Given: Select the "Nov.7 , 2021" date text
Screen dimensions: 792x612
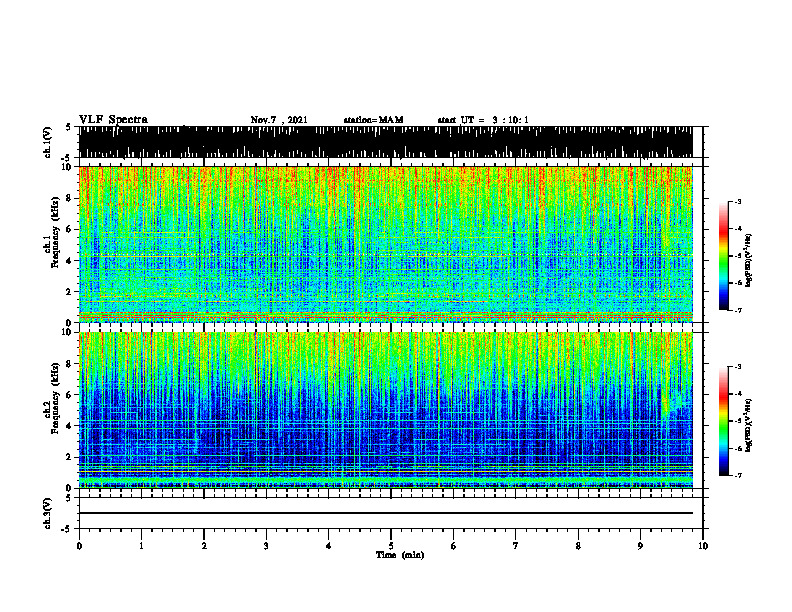Looking at the screenshot, I should [x=279, y=120].
